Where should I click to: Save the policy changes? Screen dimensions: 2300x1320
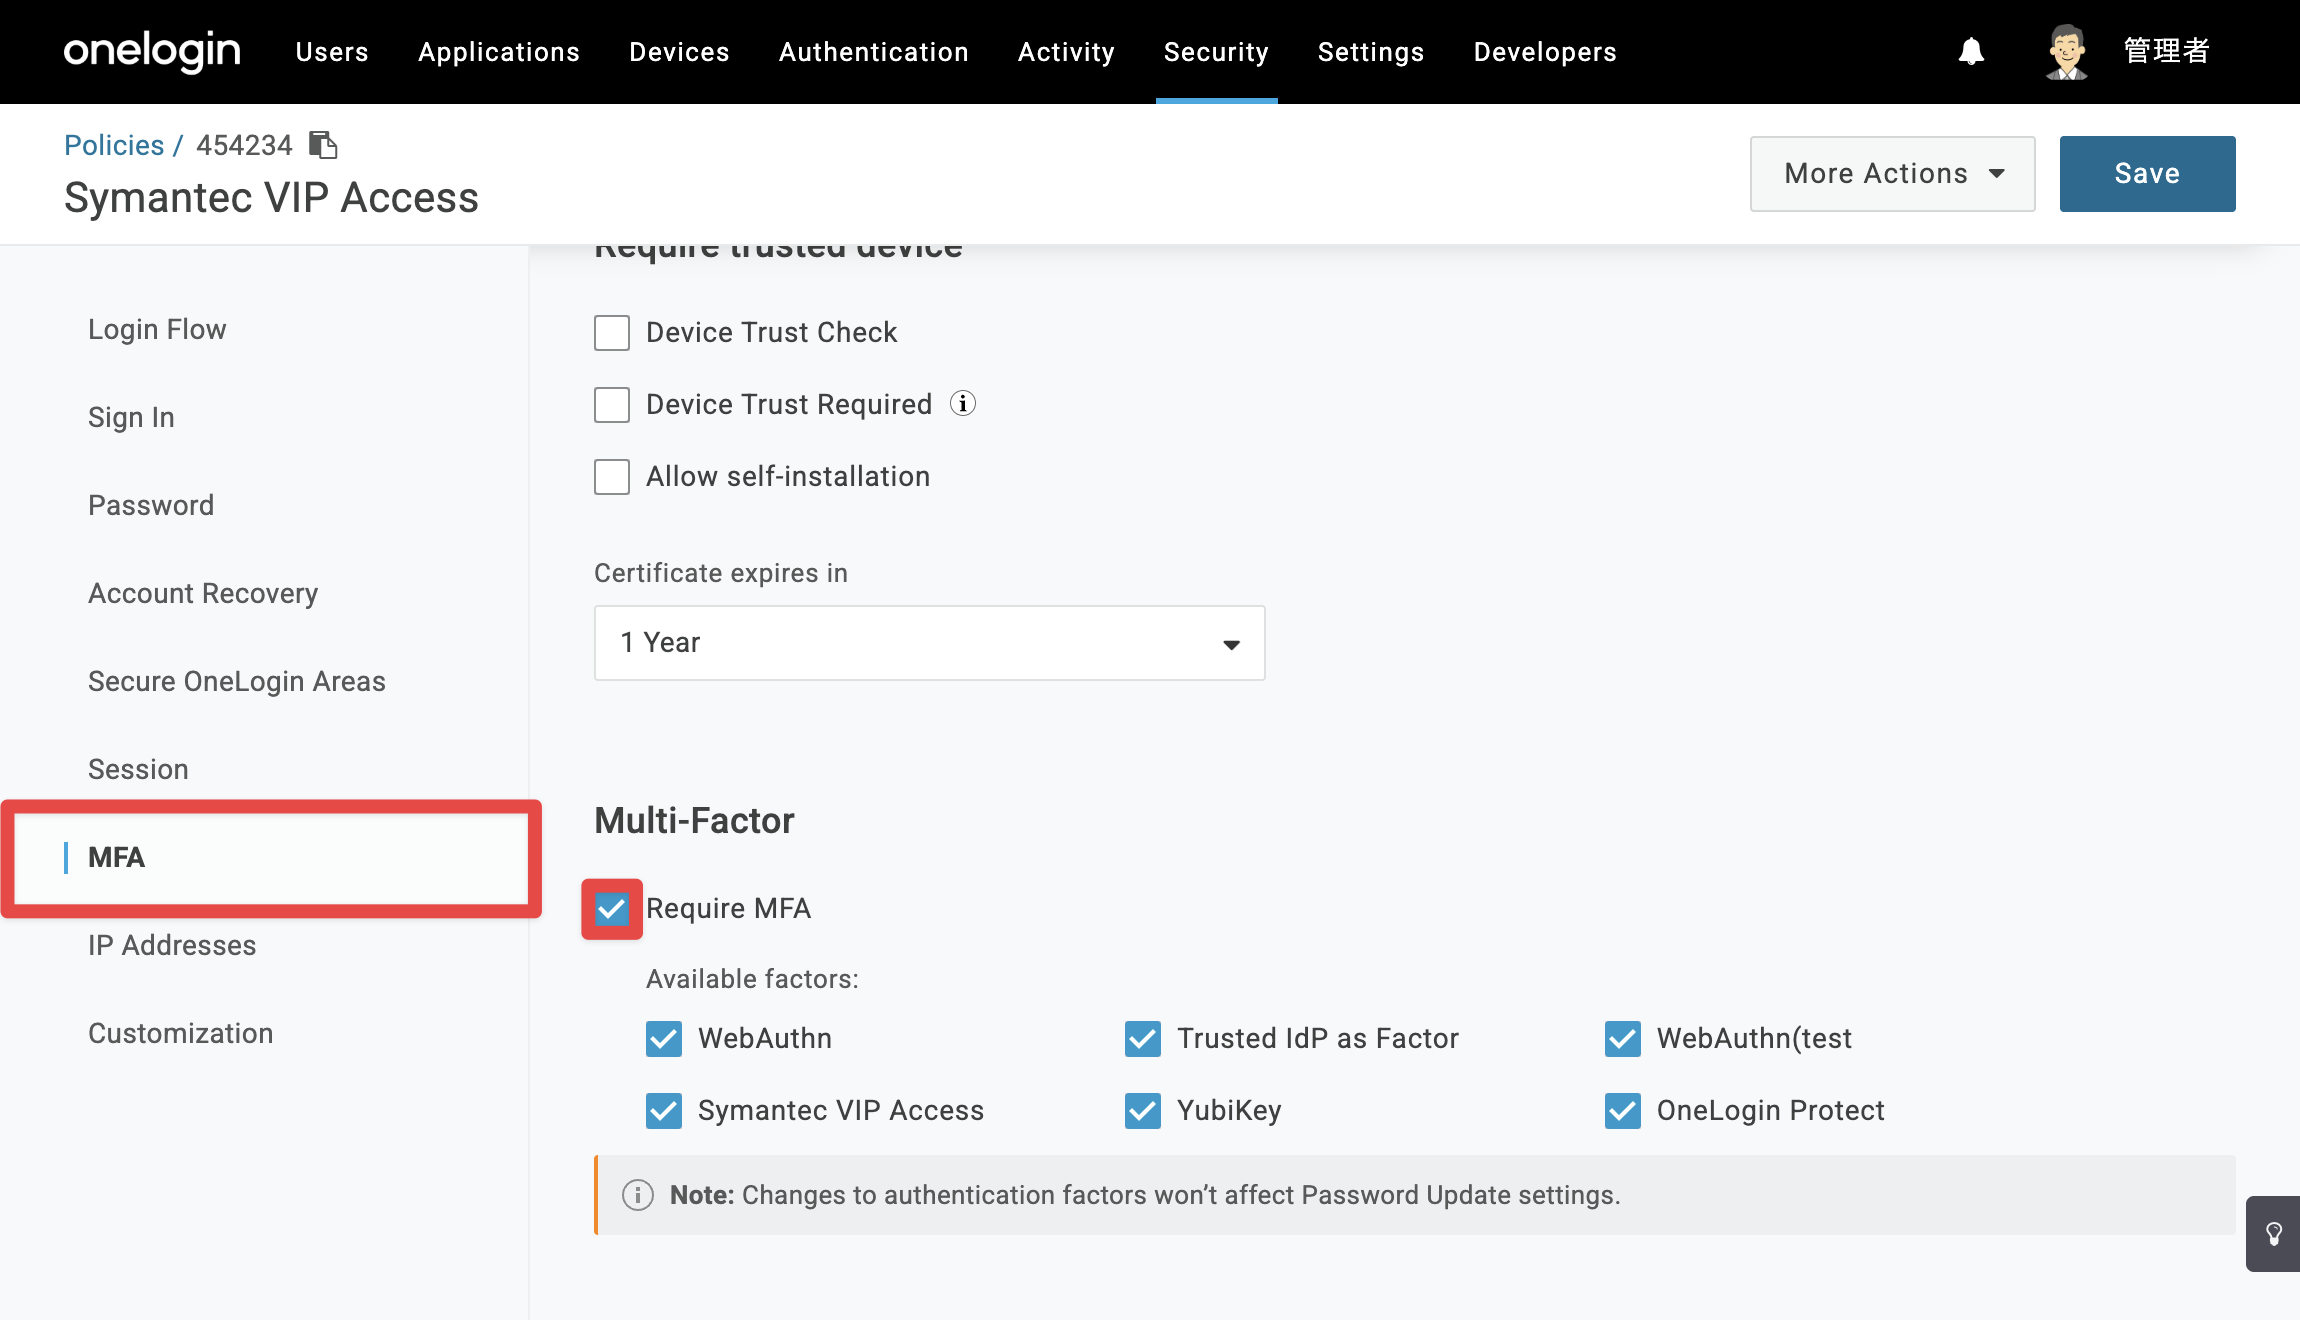pos(2148,174)
